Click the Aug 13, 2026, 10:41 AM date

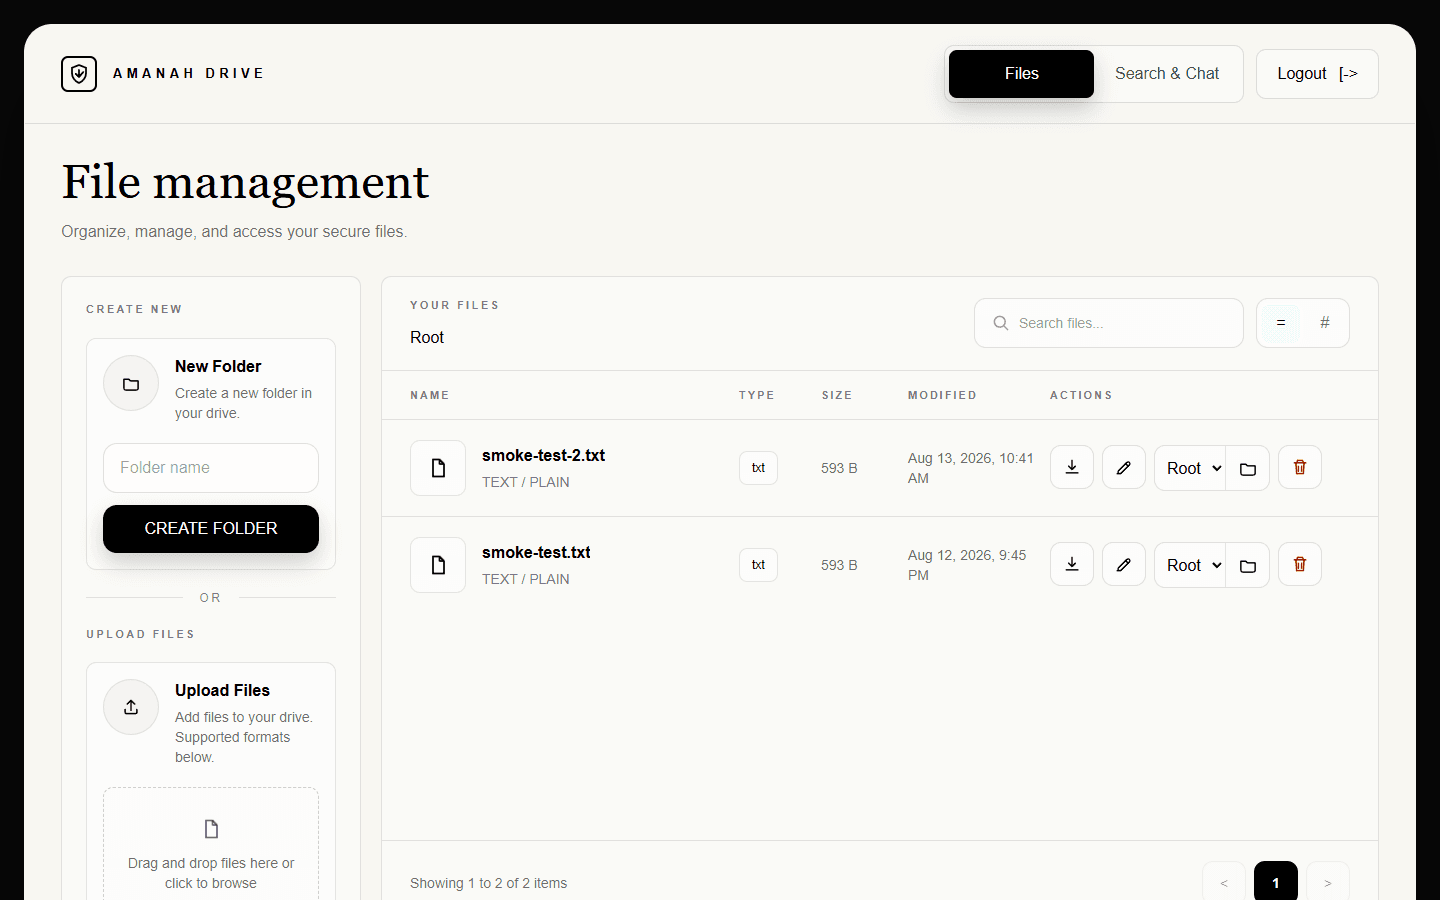pyautogui.click(x=970, y=468)
